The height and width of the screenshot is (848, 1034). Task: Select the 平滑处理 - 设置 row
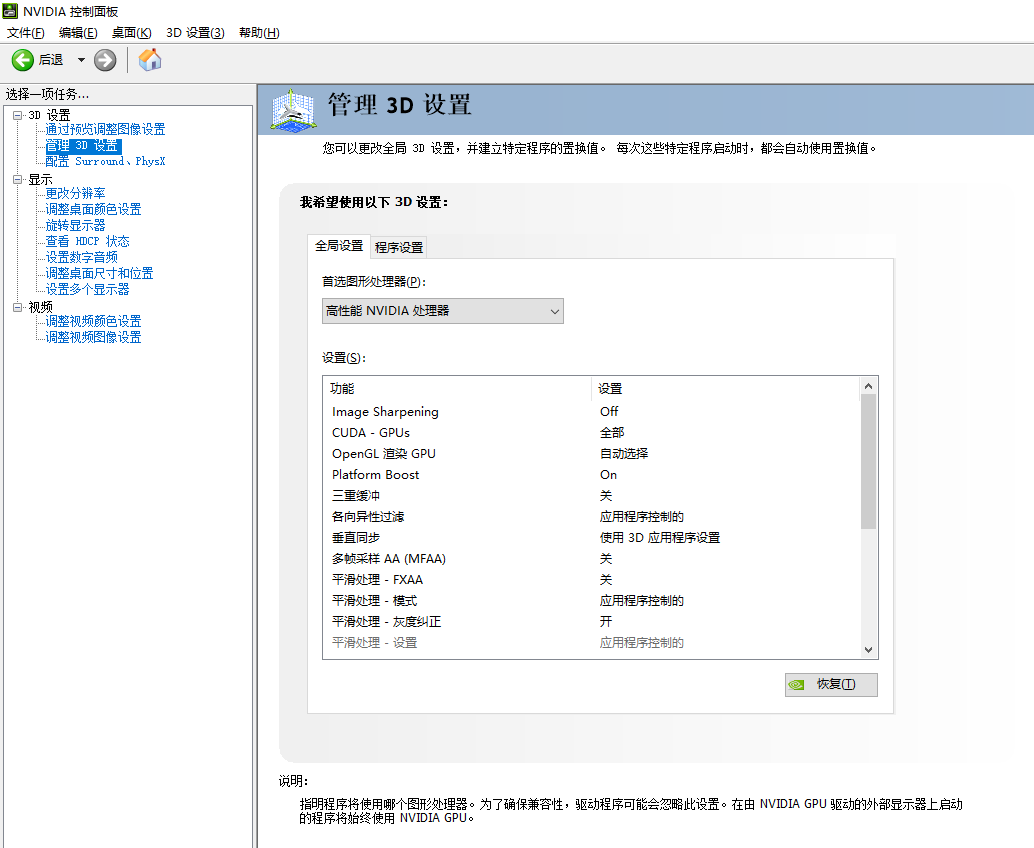[x=592, y=643]
